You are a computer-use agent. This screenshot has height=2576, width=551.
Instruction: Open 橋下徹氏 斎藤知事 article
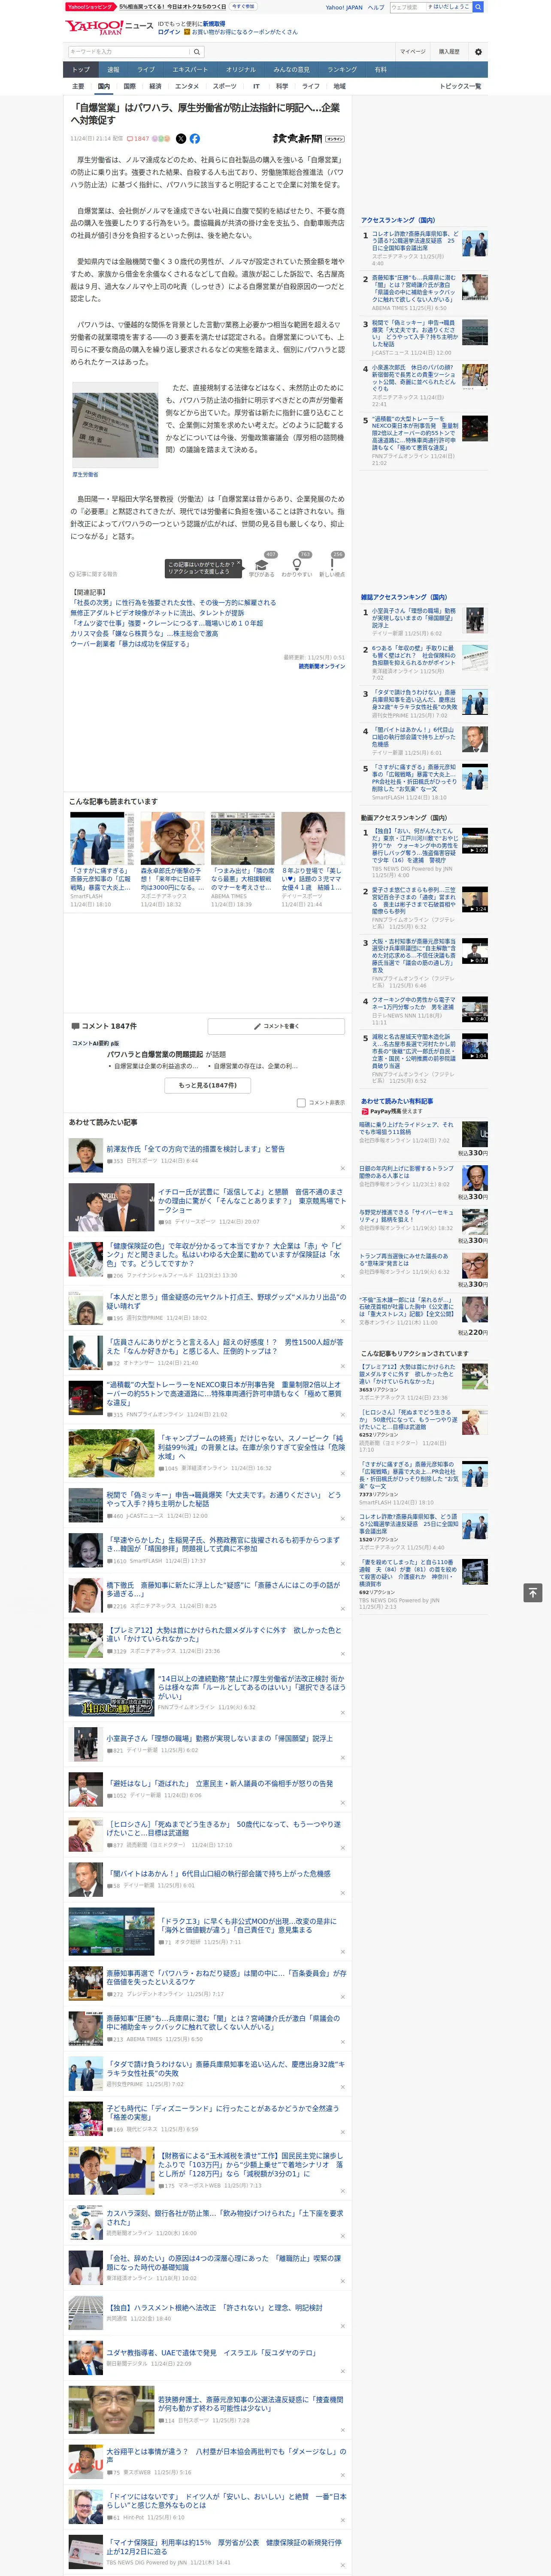(x=224, y=1589)
